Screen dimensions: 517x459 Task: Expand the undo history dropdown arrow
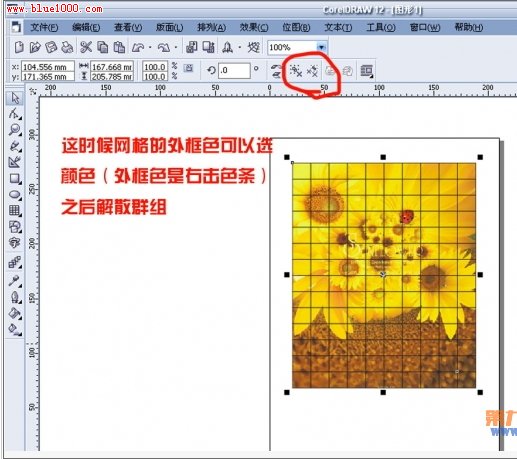point(150,48)
